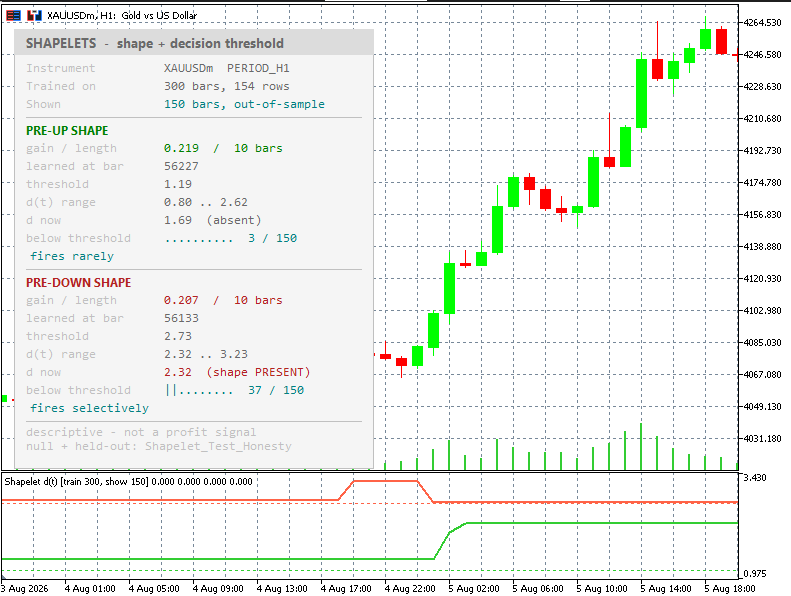Click the candlestick chart icon before XAUUSDm
791x596 pixels.
tap(34, 16)
